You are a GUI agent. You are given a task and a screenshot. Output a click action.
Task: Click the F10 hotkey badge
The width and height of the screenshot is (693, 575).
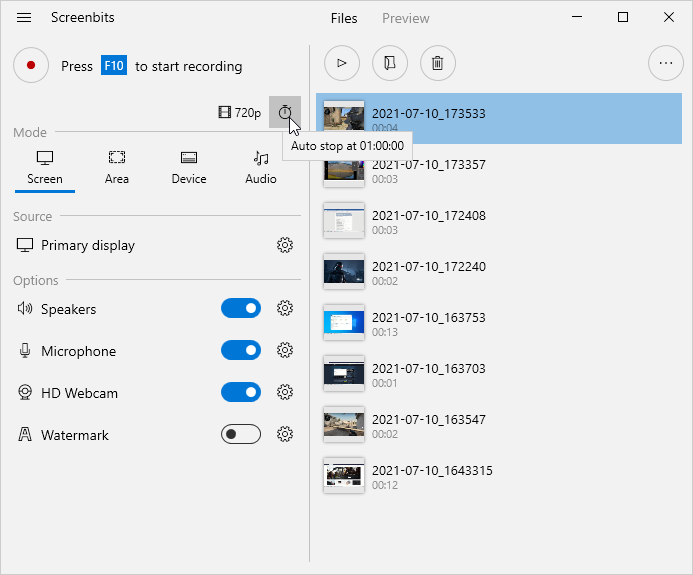(x=114, y=65)
